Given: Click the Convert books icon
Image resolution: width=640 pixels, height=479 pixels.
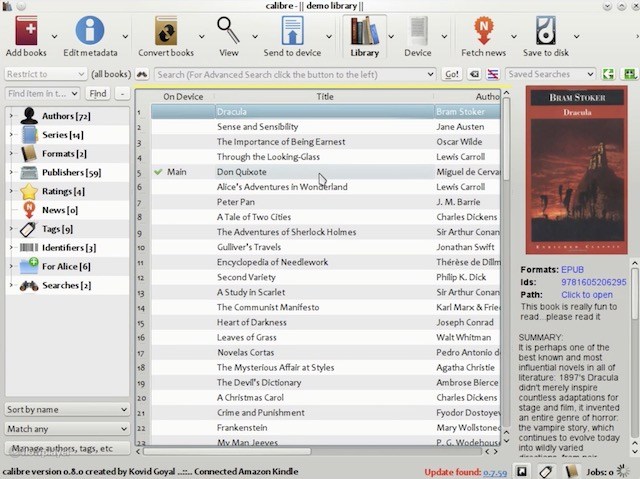Looking at the screenshot, I should click(166, 30).
